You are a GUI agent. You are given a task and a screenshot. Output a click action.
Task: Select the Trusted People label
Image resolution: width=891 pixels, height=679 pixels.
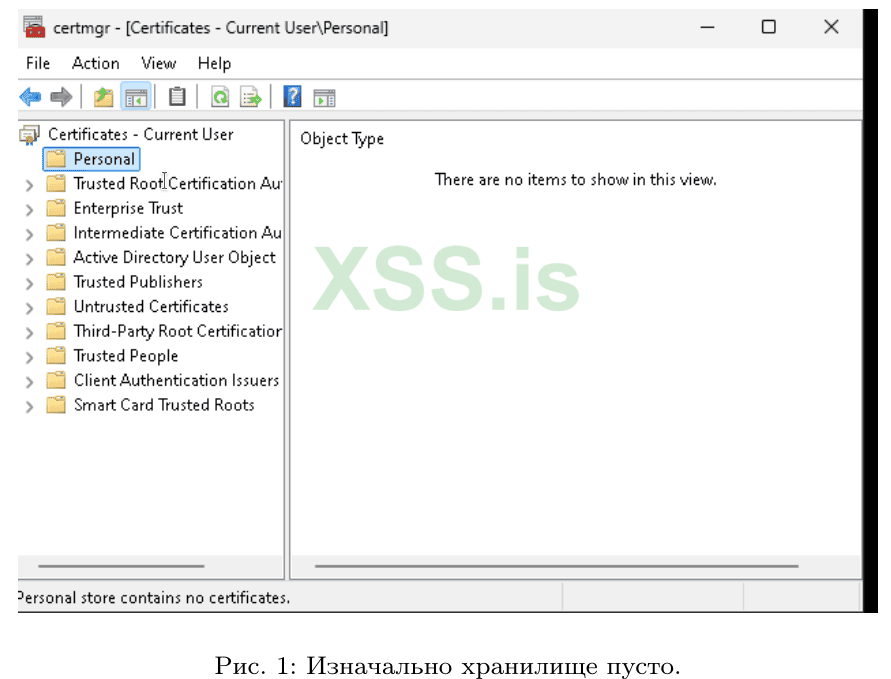tap(126, 355)
